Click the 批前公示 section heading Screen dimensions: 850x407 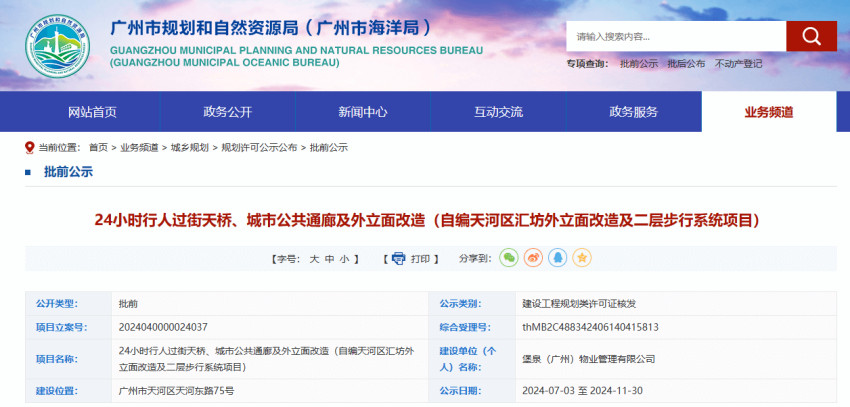[x=68, y=172]
